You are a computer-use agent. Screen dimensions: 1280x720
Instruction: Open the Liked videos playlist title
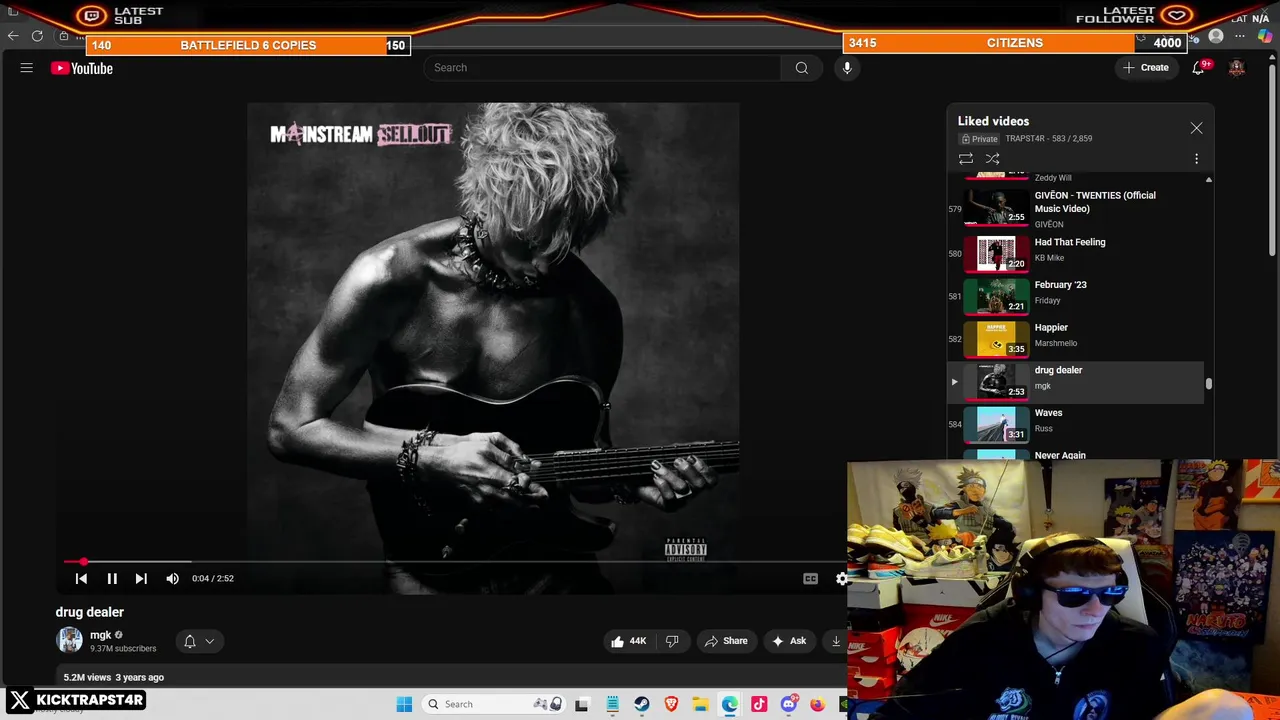click(993, 121)
